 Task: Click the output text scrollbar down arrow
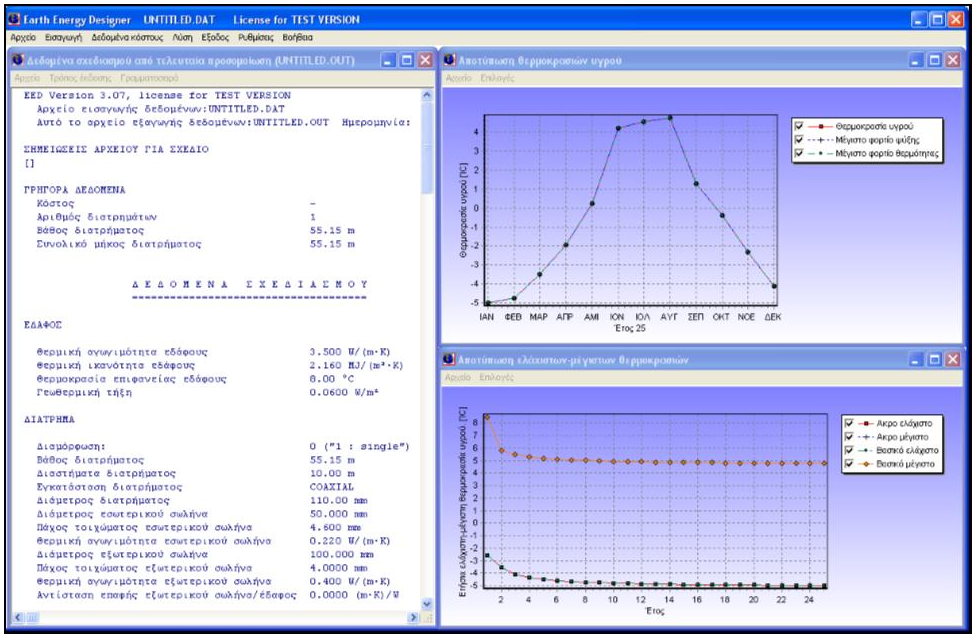(427, 604)
